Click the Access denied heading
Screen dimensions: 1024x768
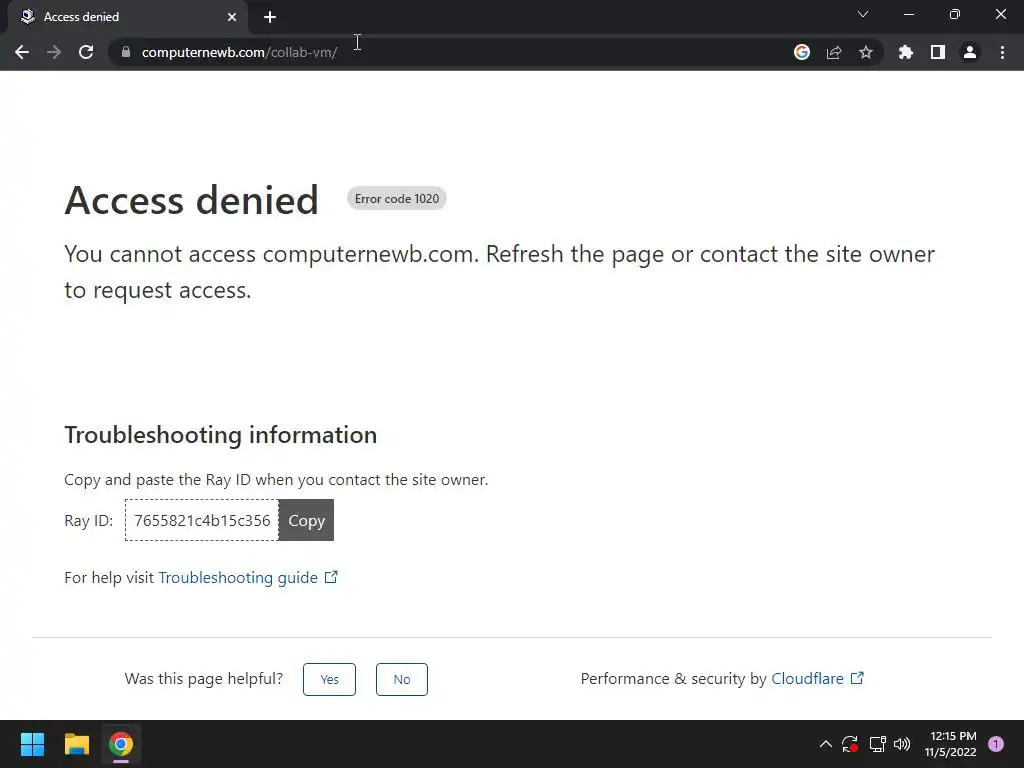click(191, 200)
